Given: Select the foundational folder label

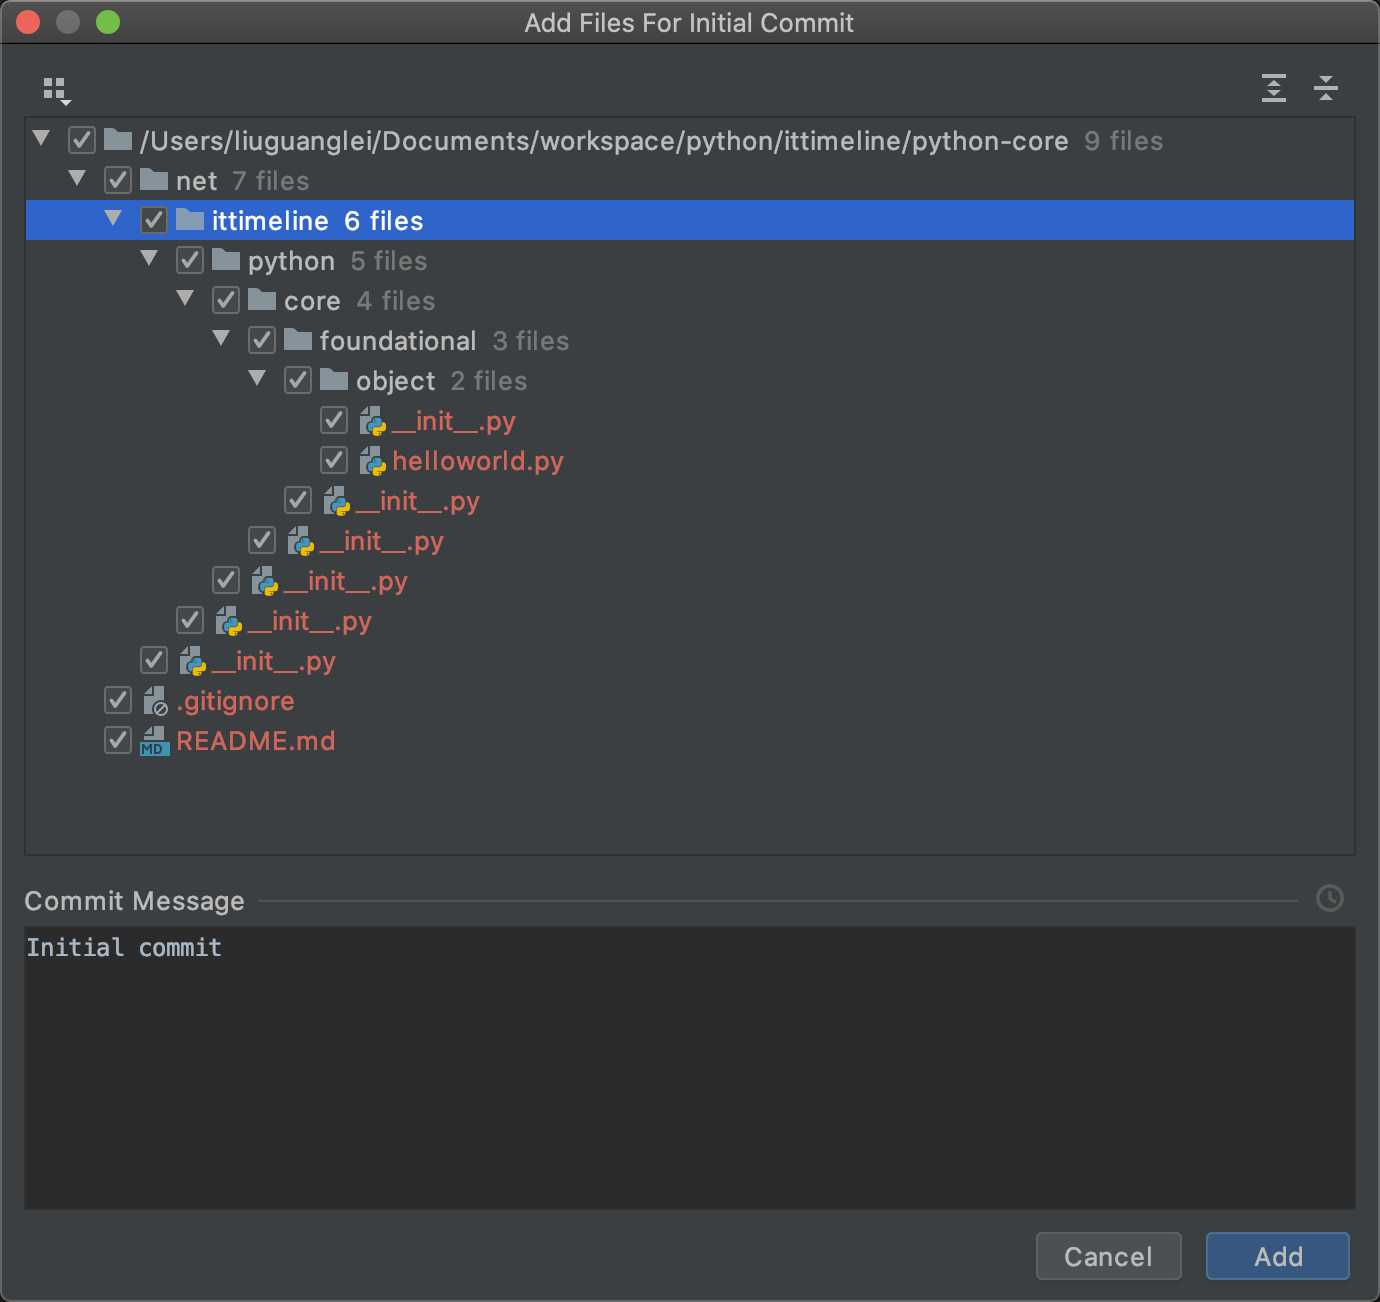Looking at the screenshot, I should click(398, 341).
